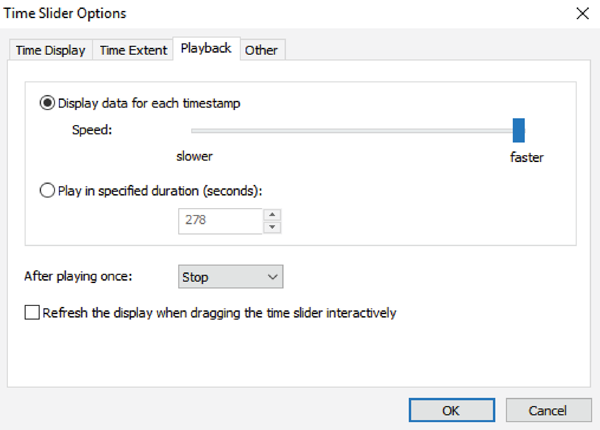600x430 pixels.
Task: Open the Other tab
Action: (262, 50)
